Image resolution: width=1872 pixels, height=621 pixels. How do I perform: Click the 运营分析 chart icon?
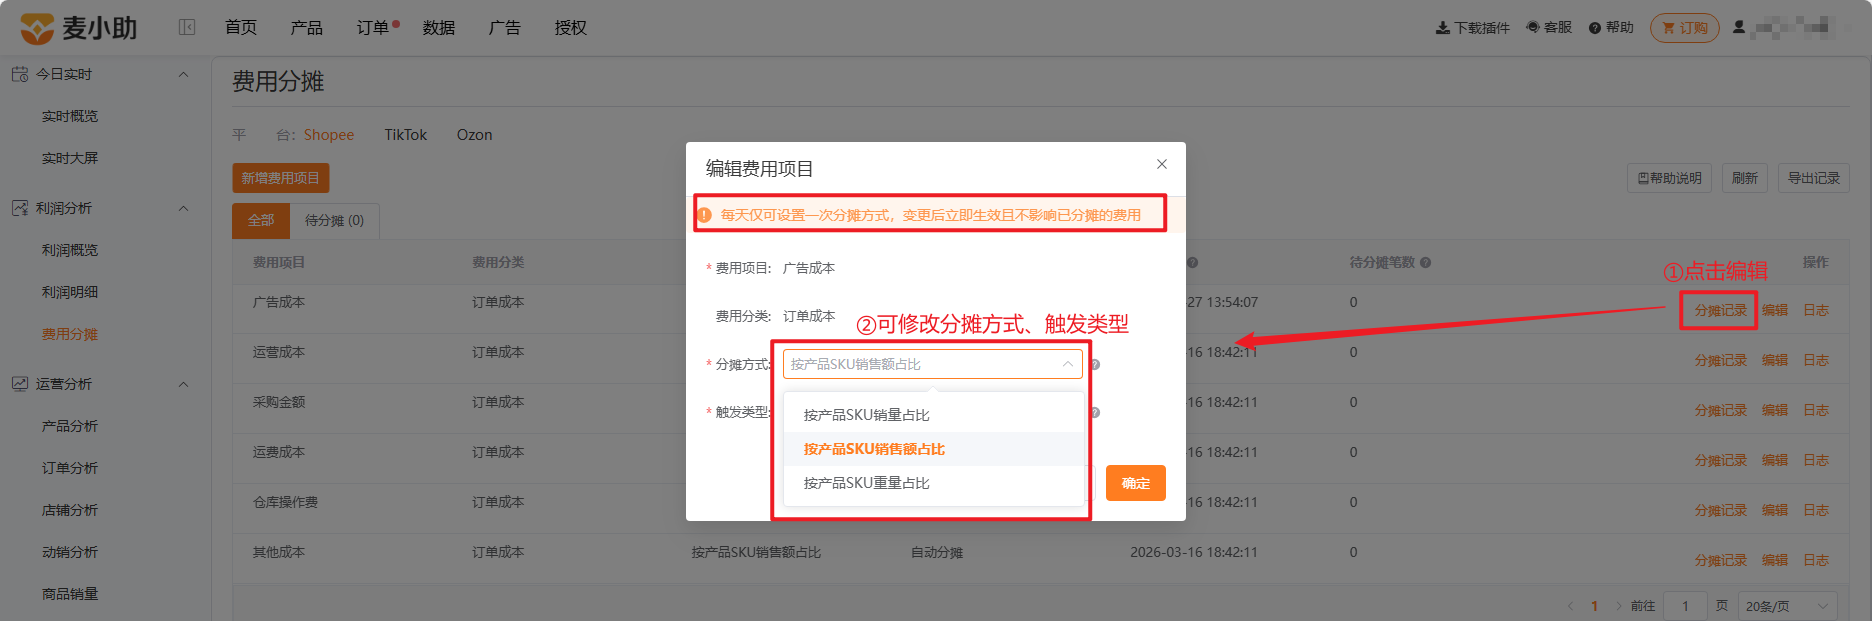click(x=20, y=384)
